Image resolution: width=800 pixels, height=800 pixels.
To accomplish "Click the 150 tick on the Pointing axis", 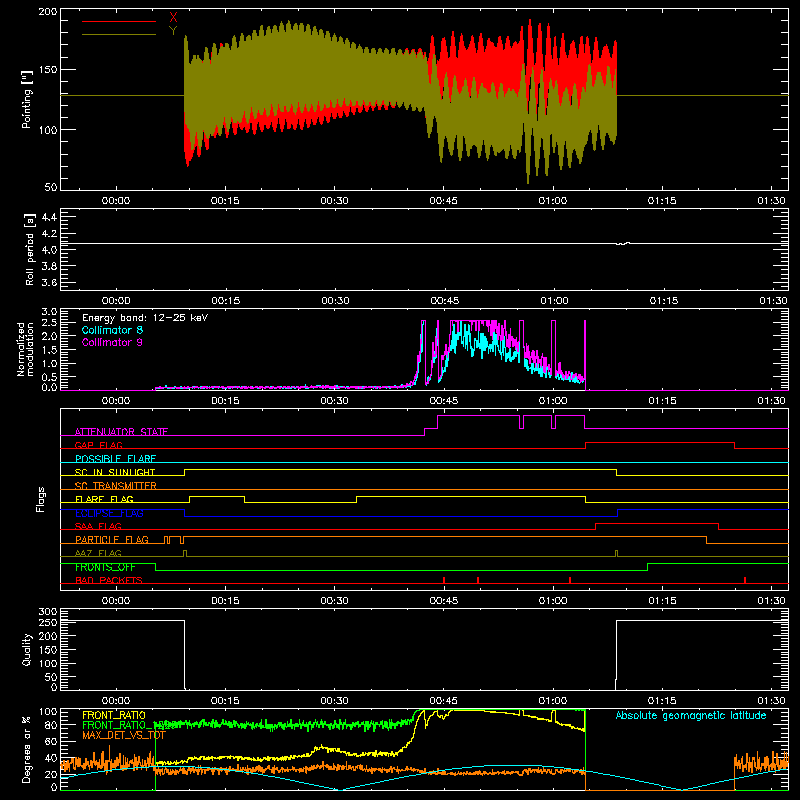I will point(48,70).
